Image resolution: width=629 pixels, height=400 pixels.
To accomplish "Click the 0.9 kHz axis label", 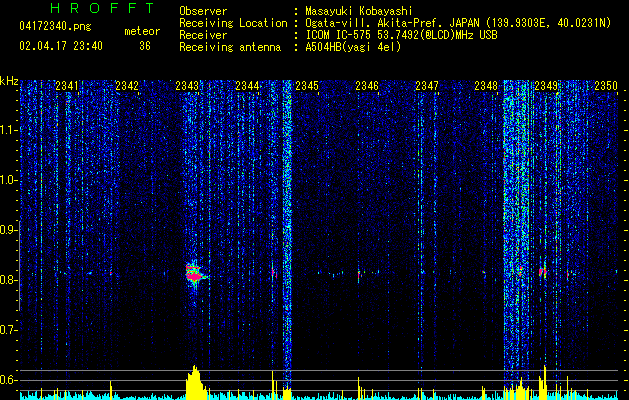I will (8, 230).
